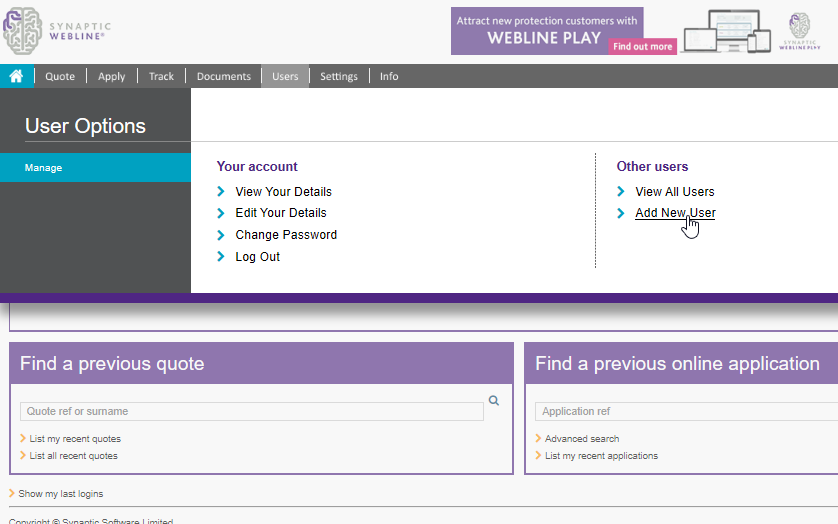
Task: Open the Quote menu
Action: [x=60, y=76]
